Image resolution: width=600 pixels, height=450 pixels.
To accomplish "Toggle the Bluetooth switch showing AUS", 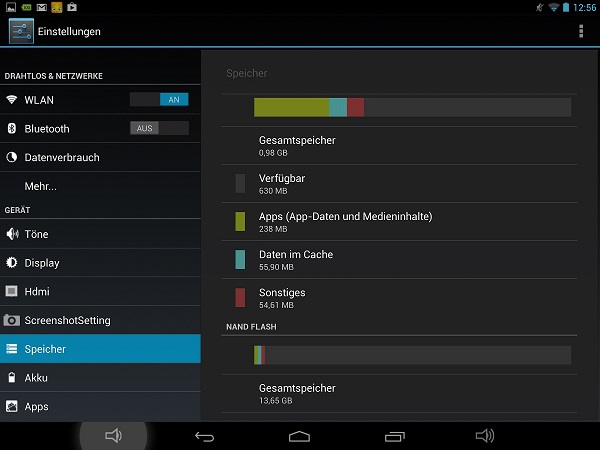I will tap(159, 128).
